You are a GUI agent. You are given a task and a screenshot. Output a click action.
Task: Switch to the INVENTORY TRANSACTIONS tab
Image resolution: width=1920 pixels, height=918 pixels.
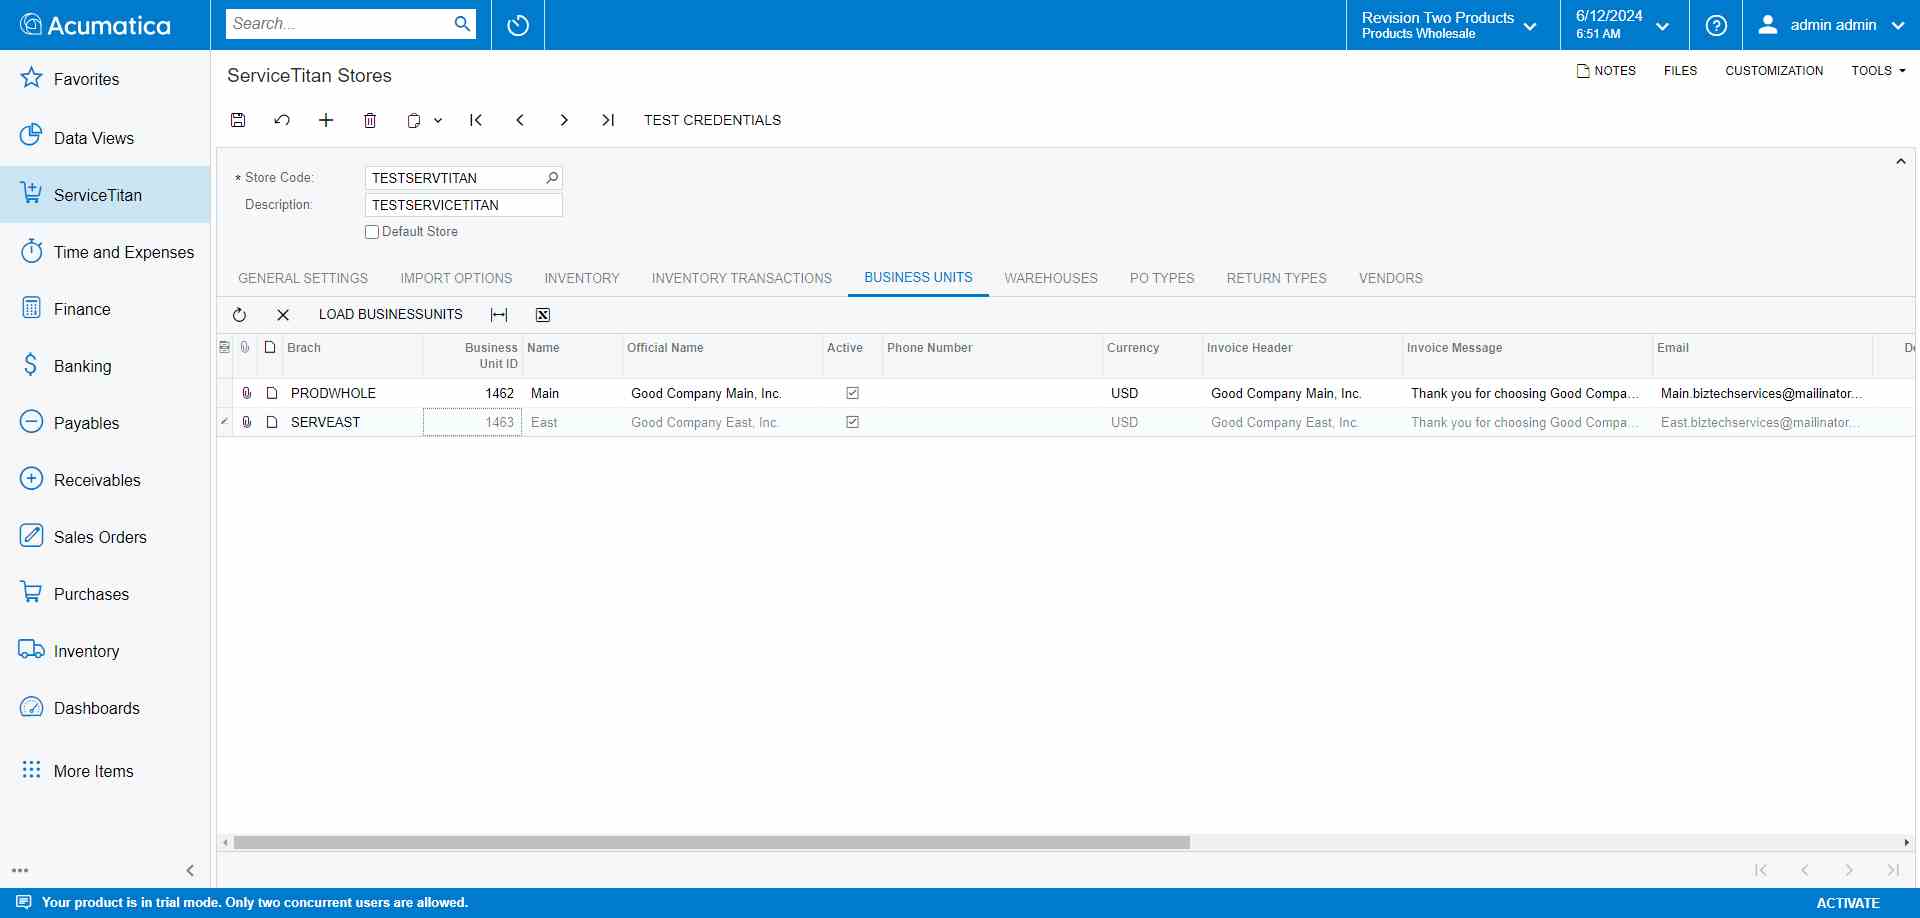(742, 278)
